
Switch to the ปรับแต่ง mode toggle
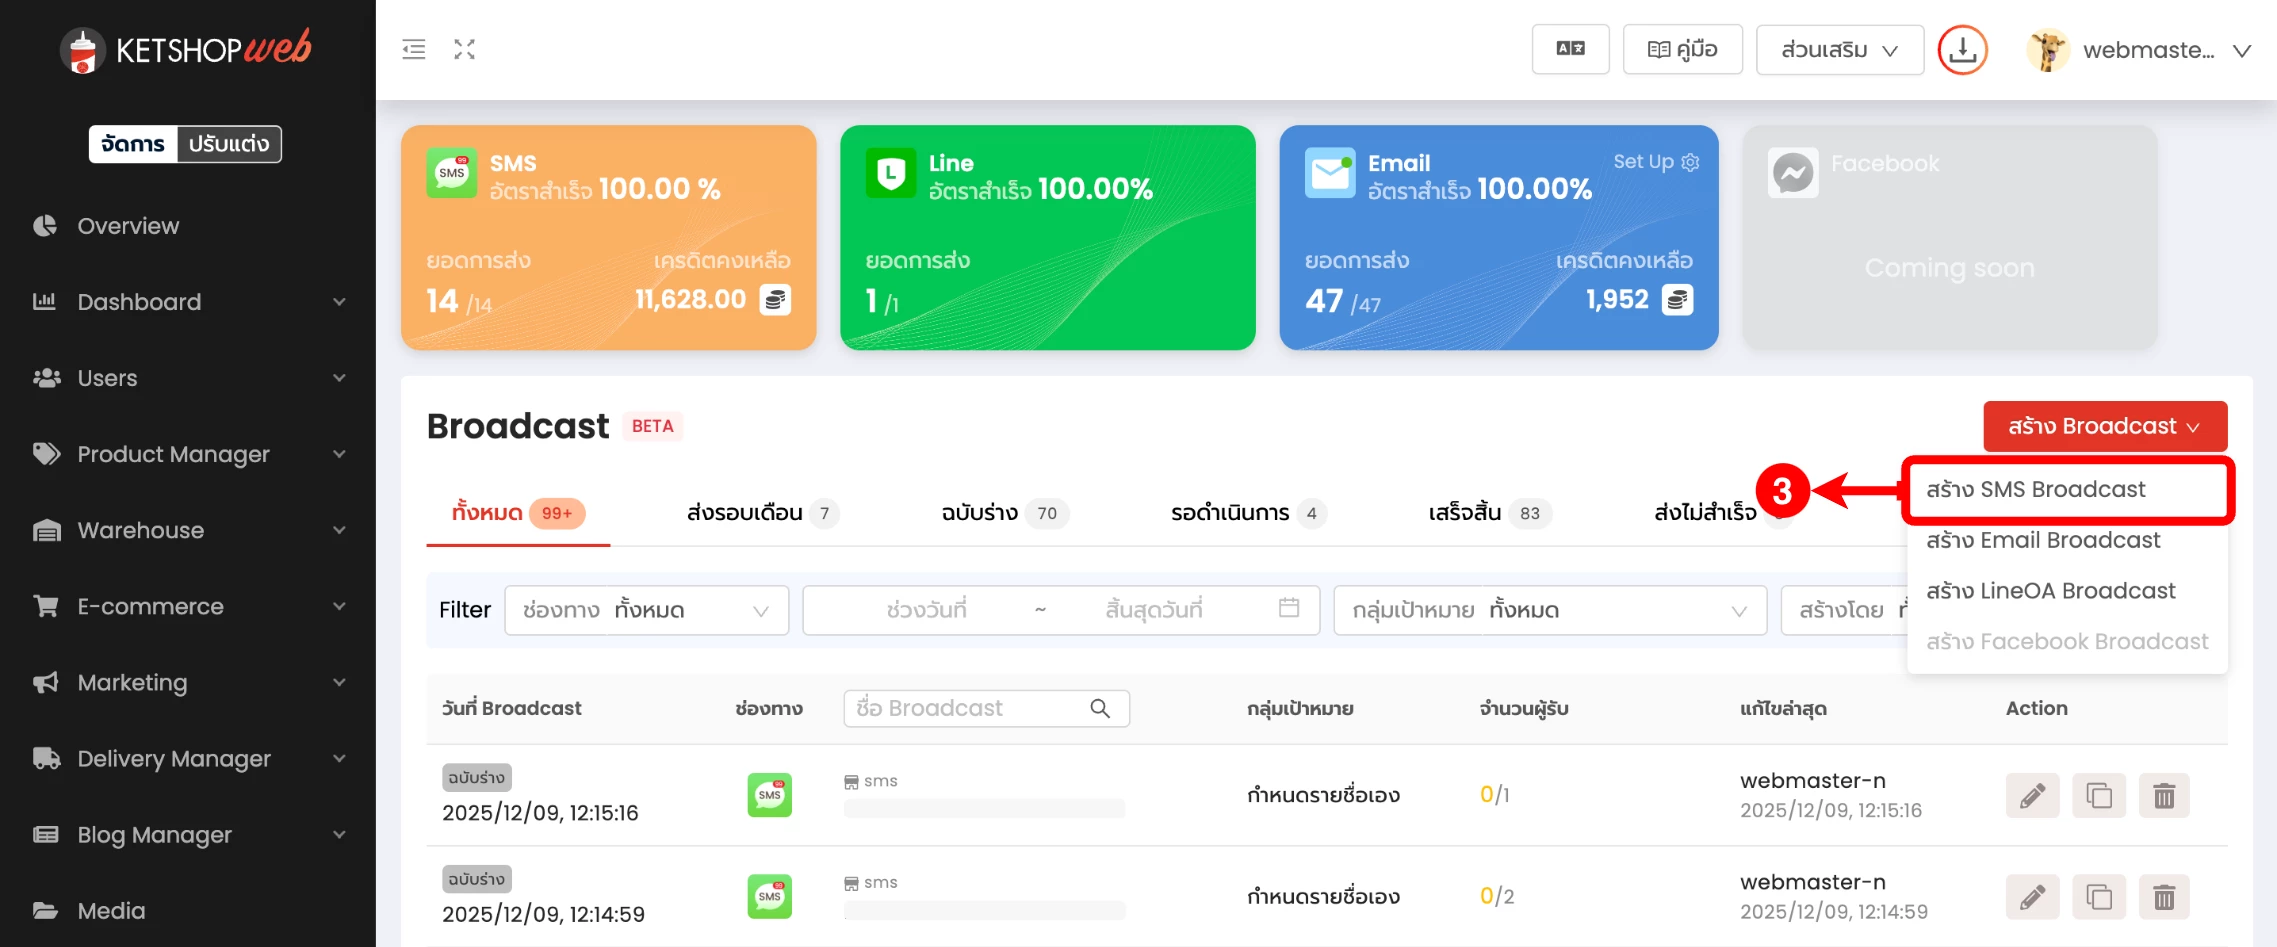coord(229,144)
